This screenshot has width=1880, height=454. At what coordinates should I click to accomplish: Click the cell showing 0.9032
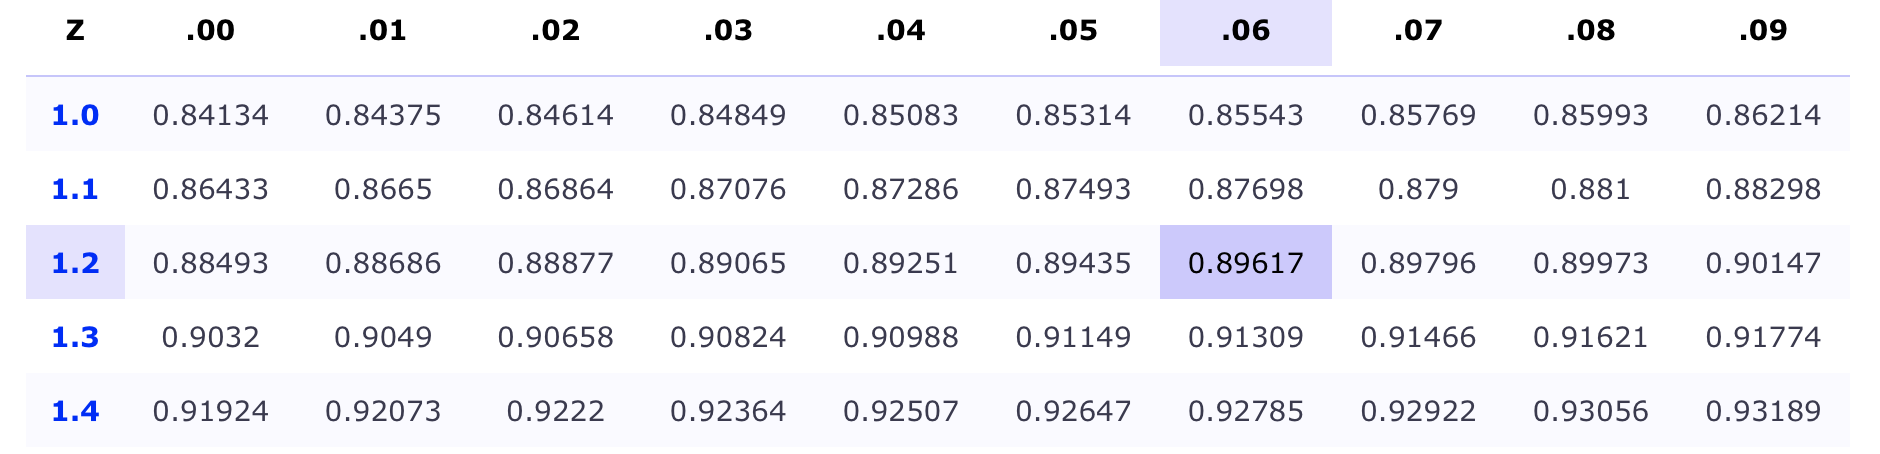[210, 337]
